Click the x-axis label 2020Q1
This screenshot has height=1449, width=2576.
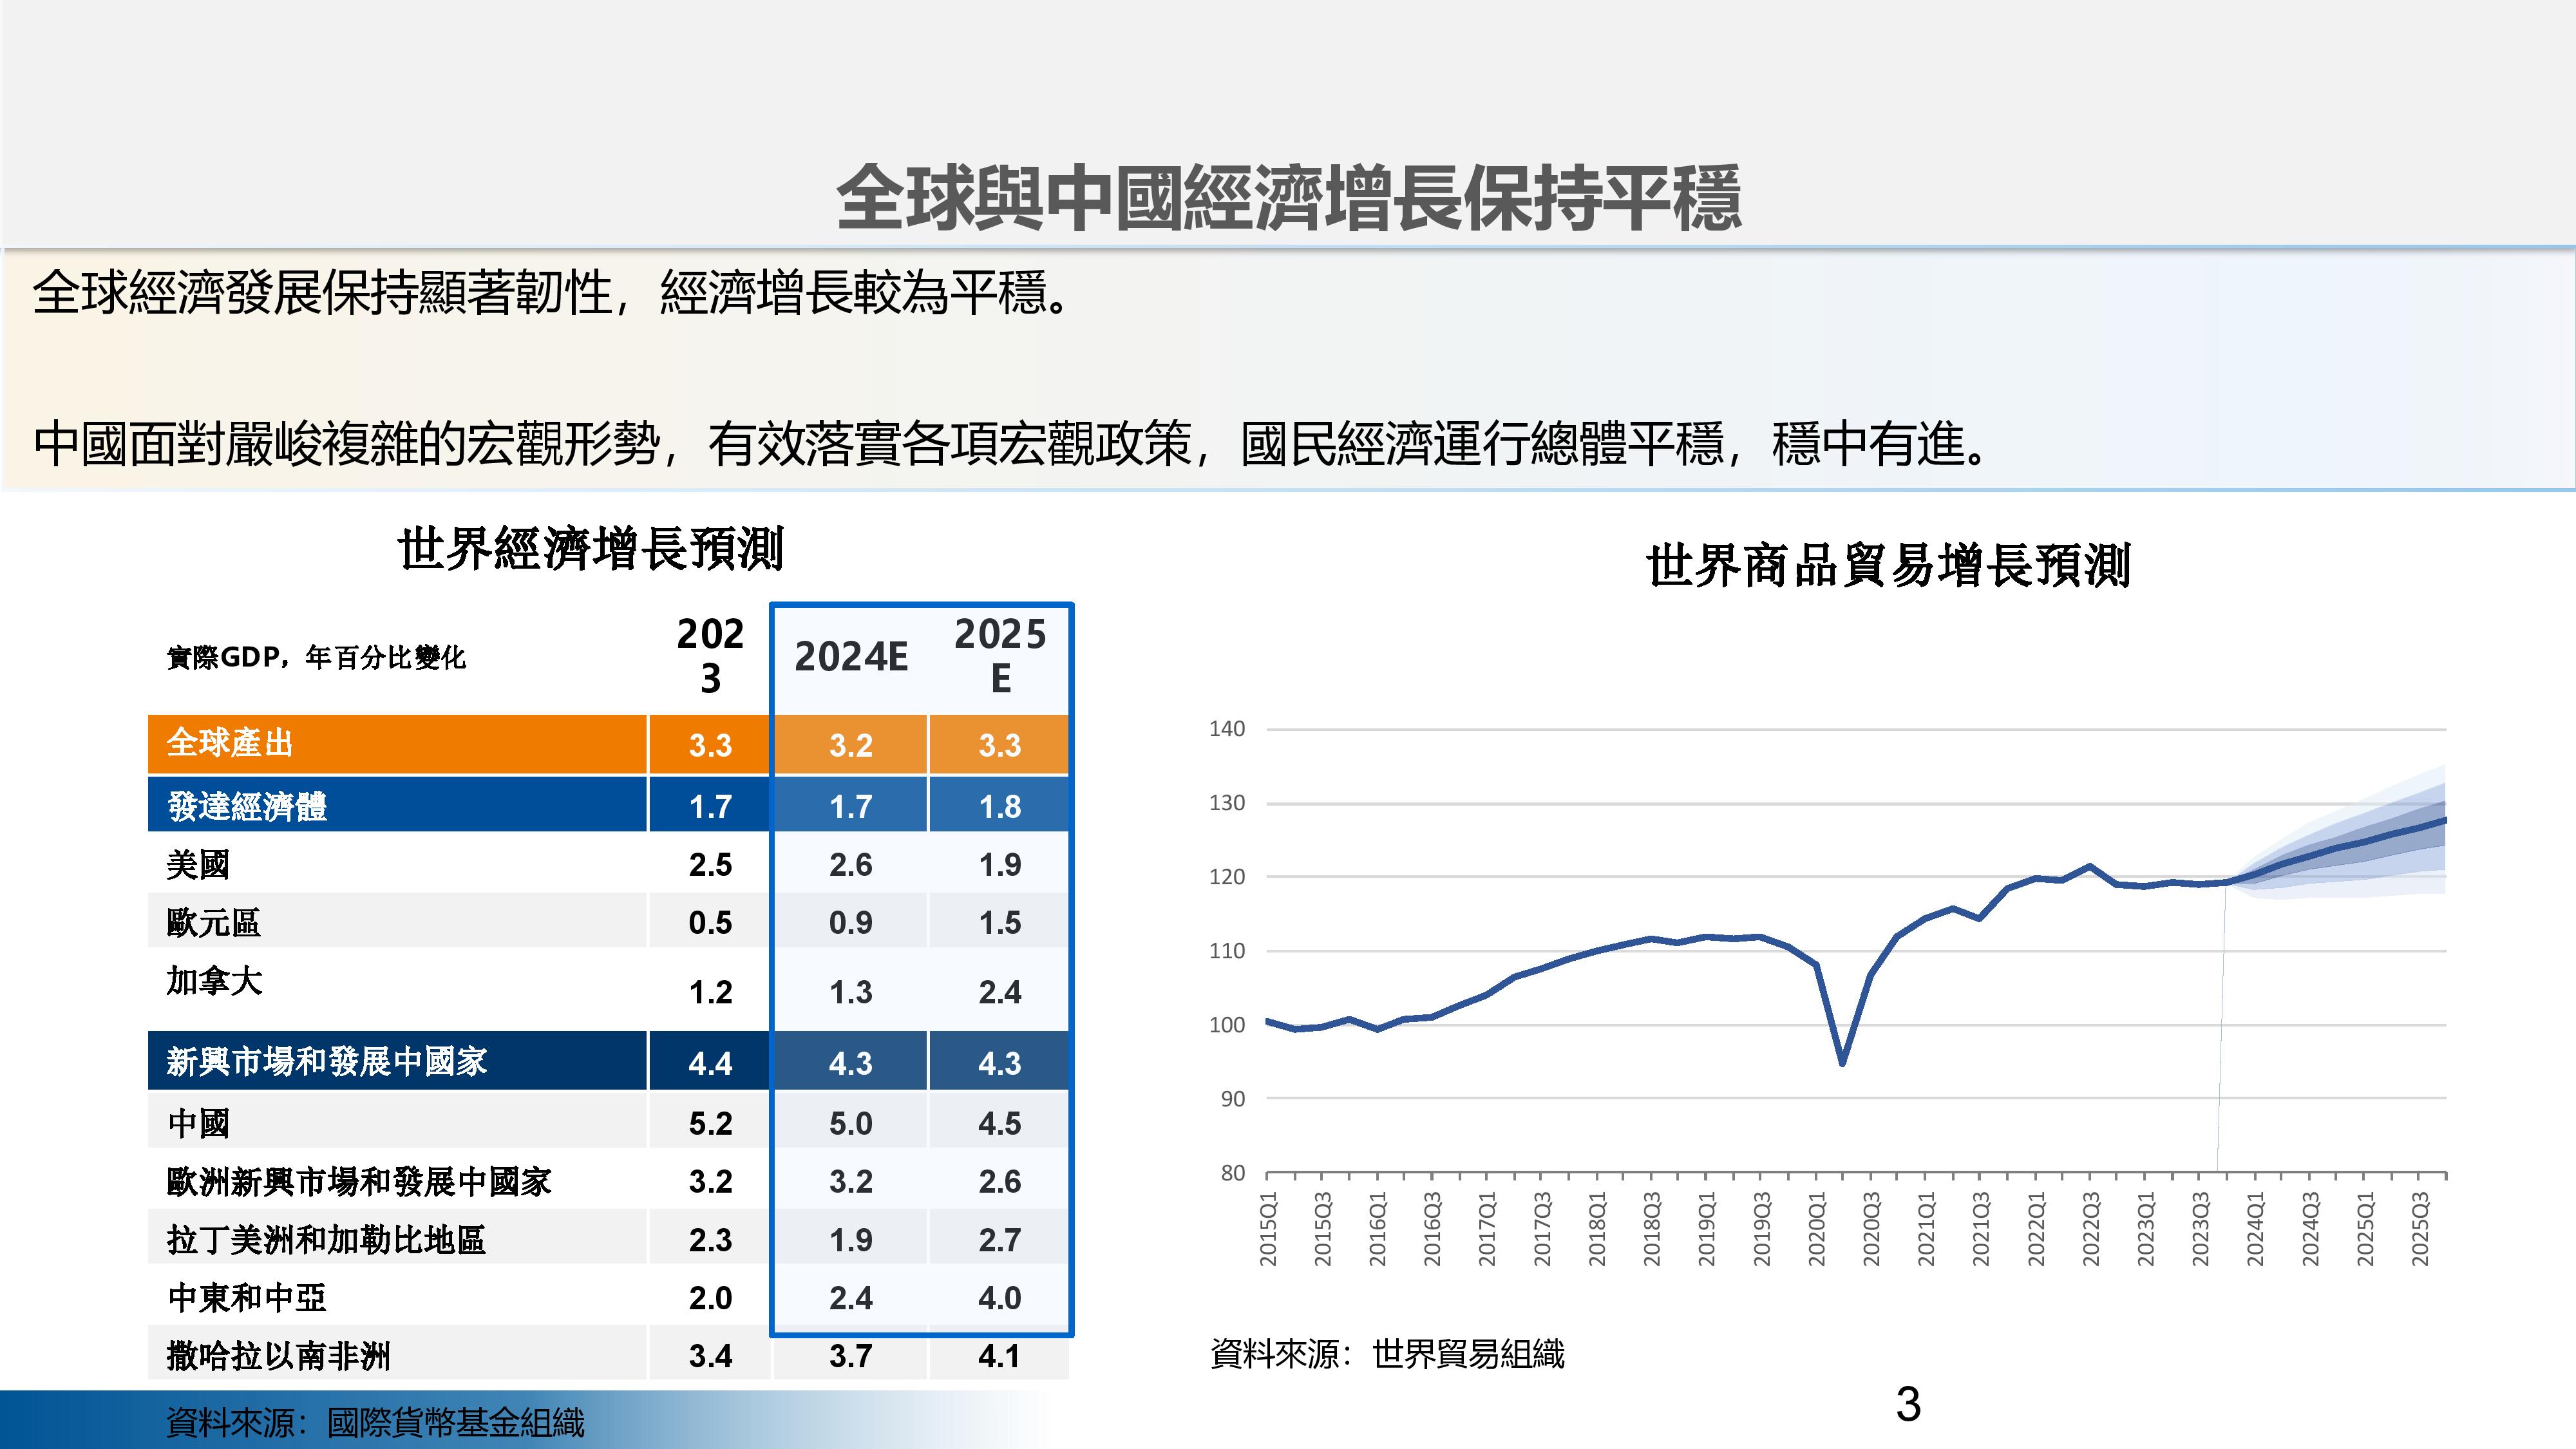1816,1229
